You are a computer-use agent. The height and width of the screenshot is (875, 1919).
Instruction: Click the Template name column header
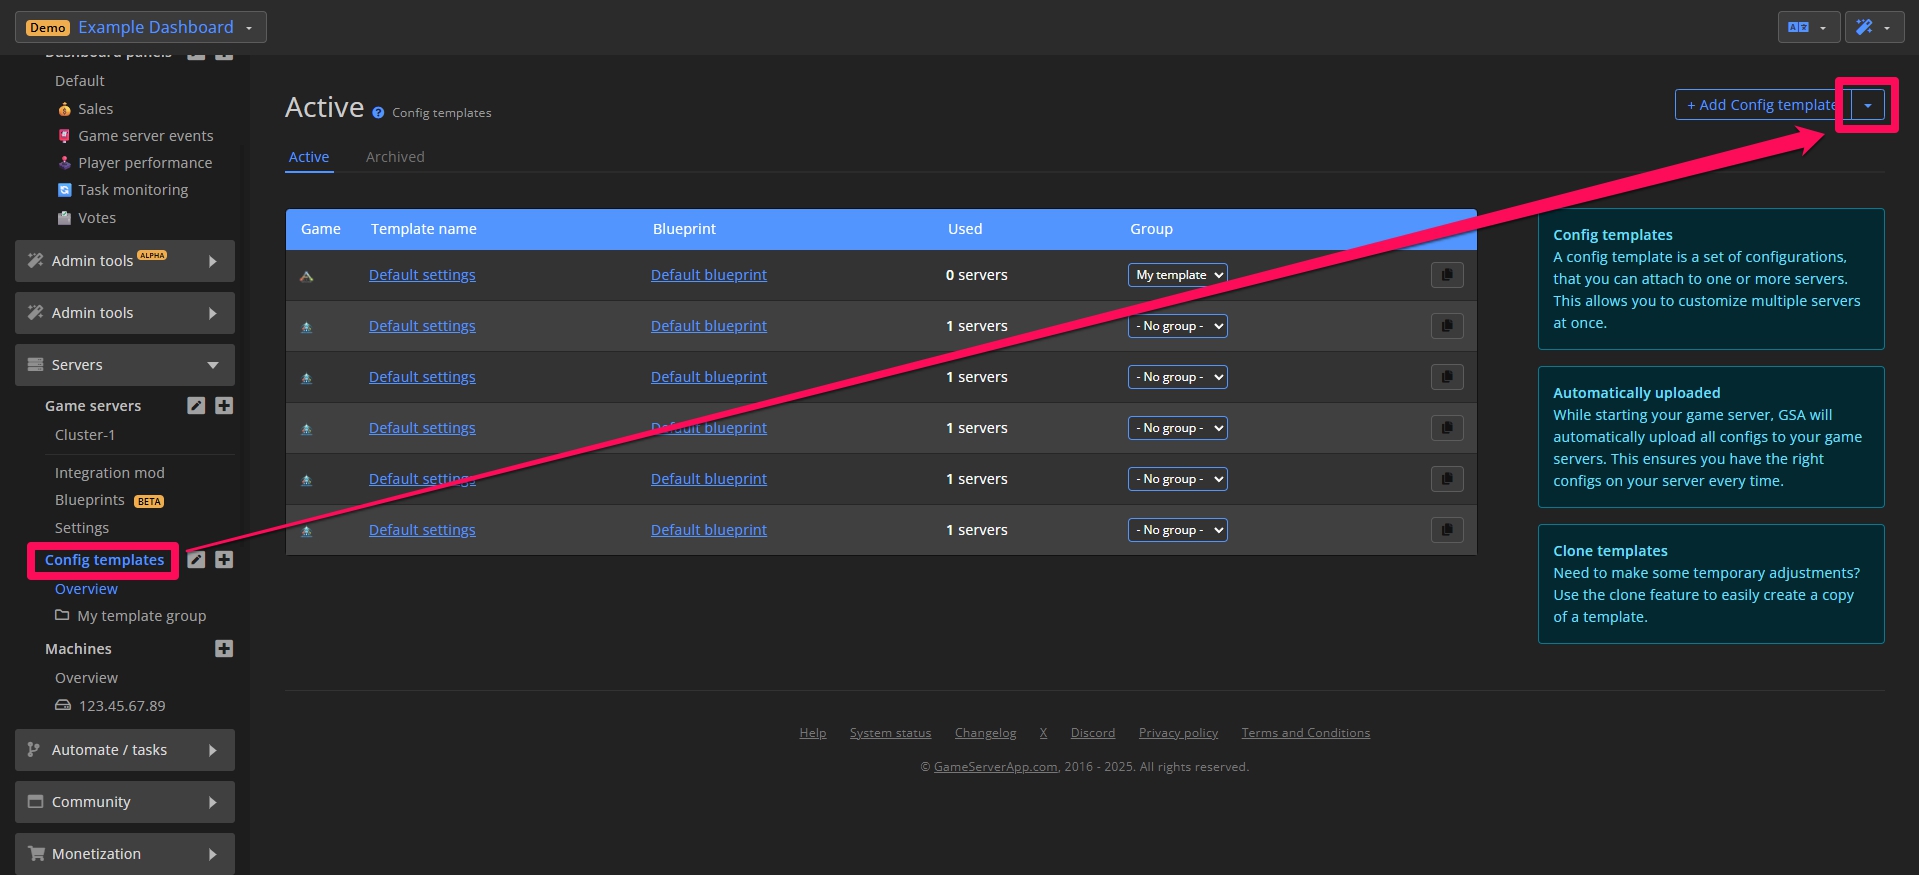tap(424, 229)
